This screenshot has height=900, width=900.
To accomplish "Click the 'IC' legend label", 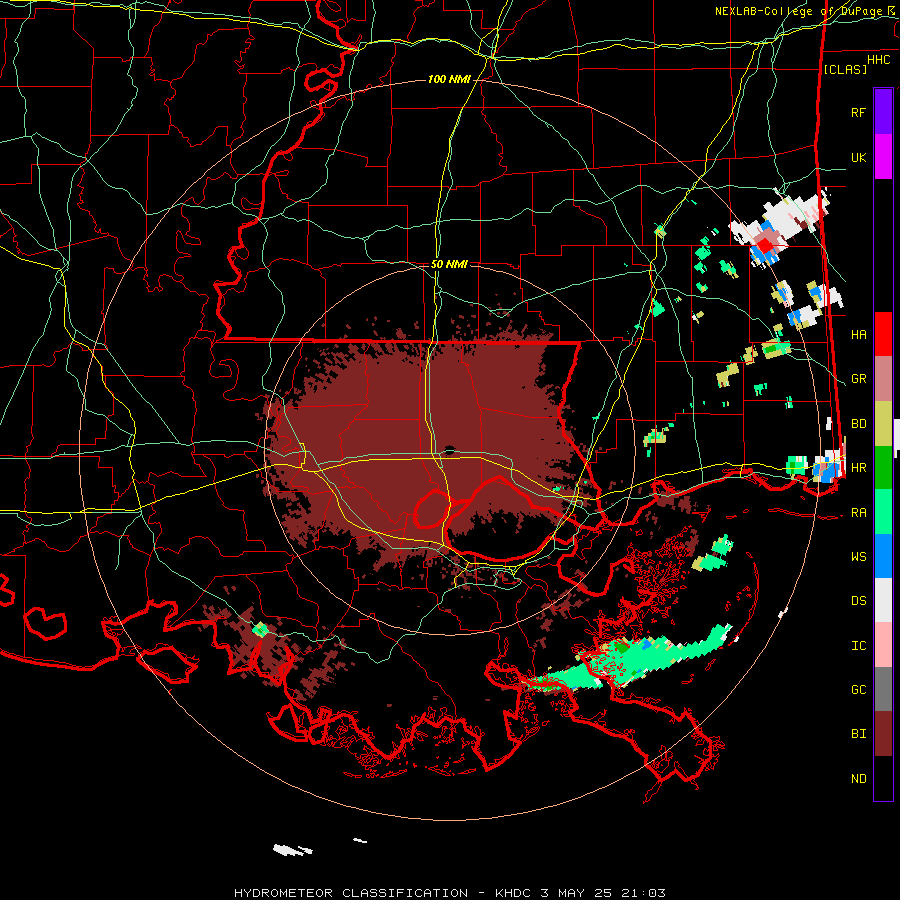I will (858, 646).
